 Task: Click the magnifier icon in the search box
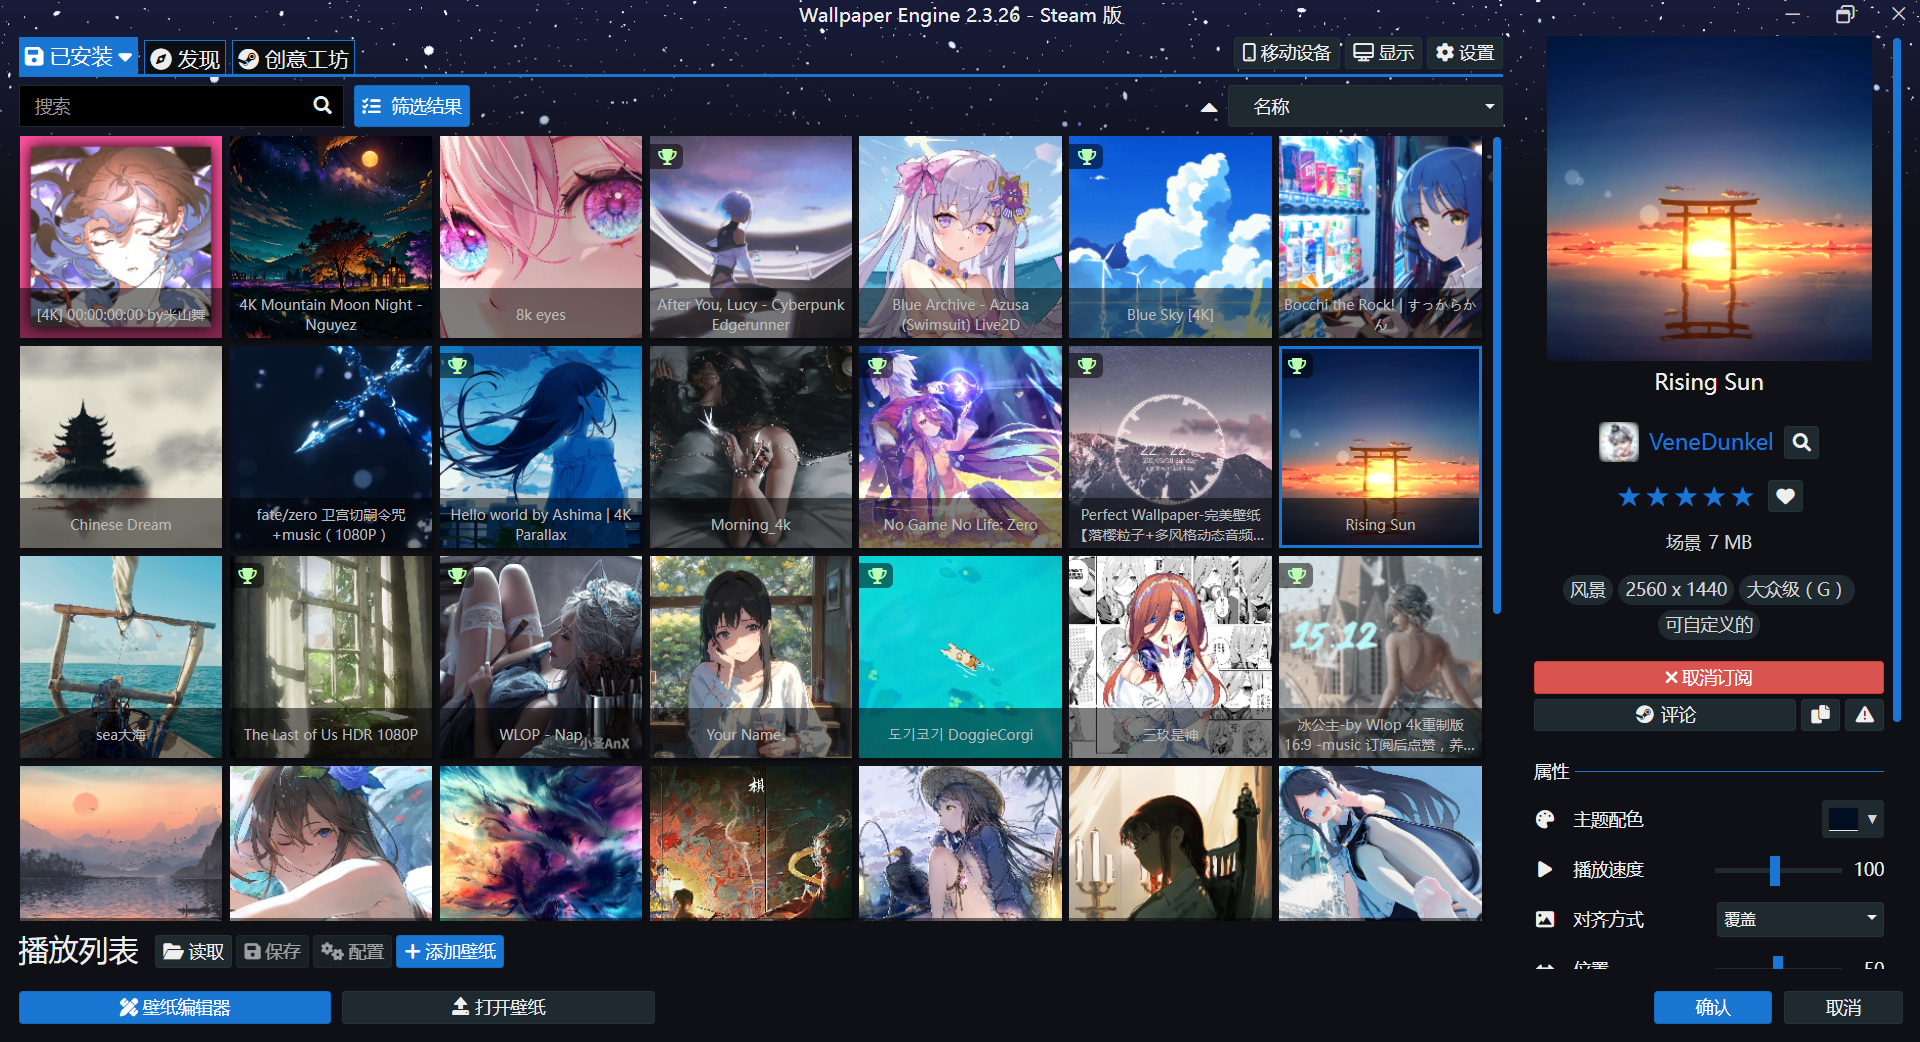(322, 105)
